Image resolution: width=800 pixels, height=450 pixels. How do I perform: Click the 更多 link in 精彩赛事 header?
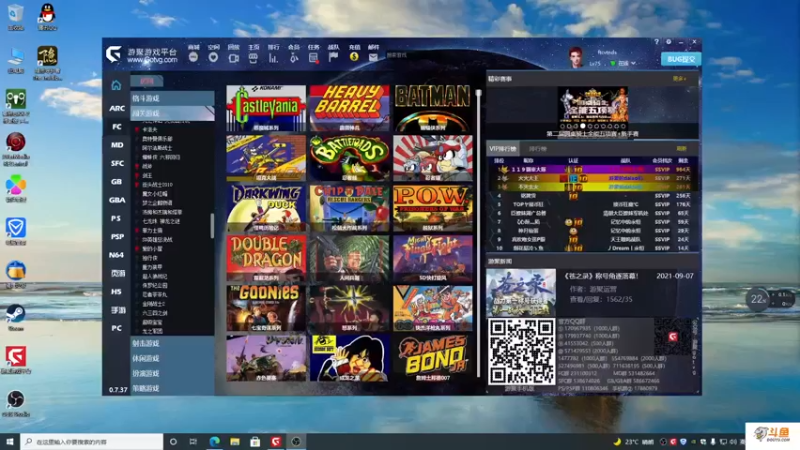point(679,79)
